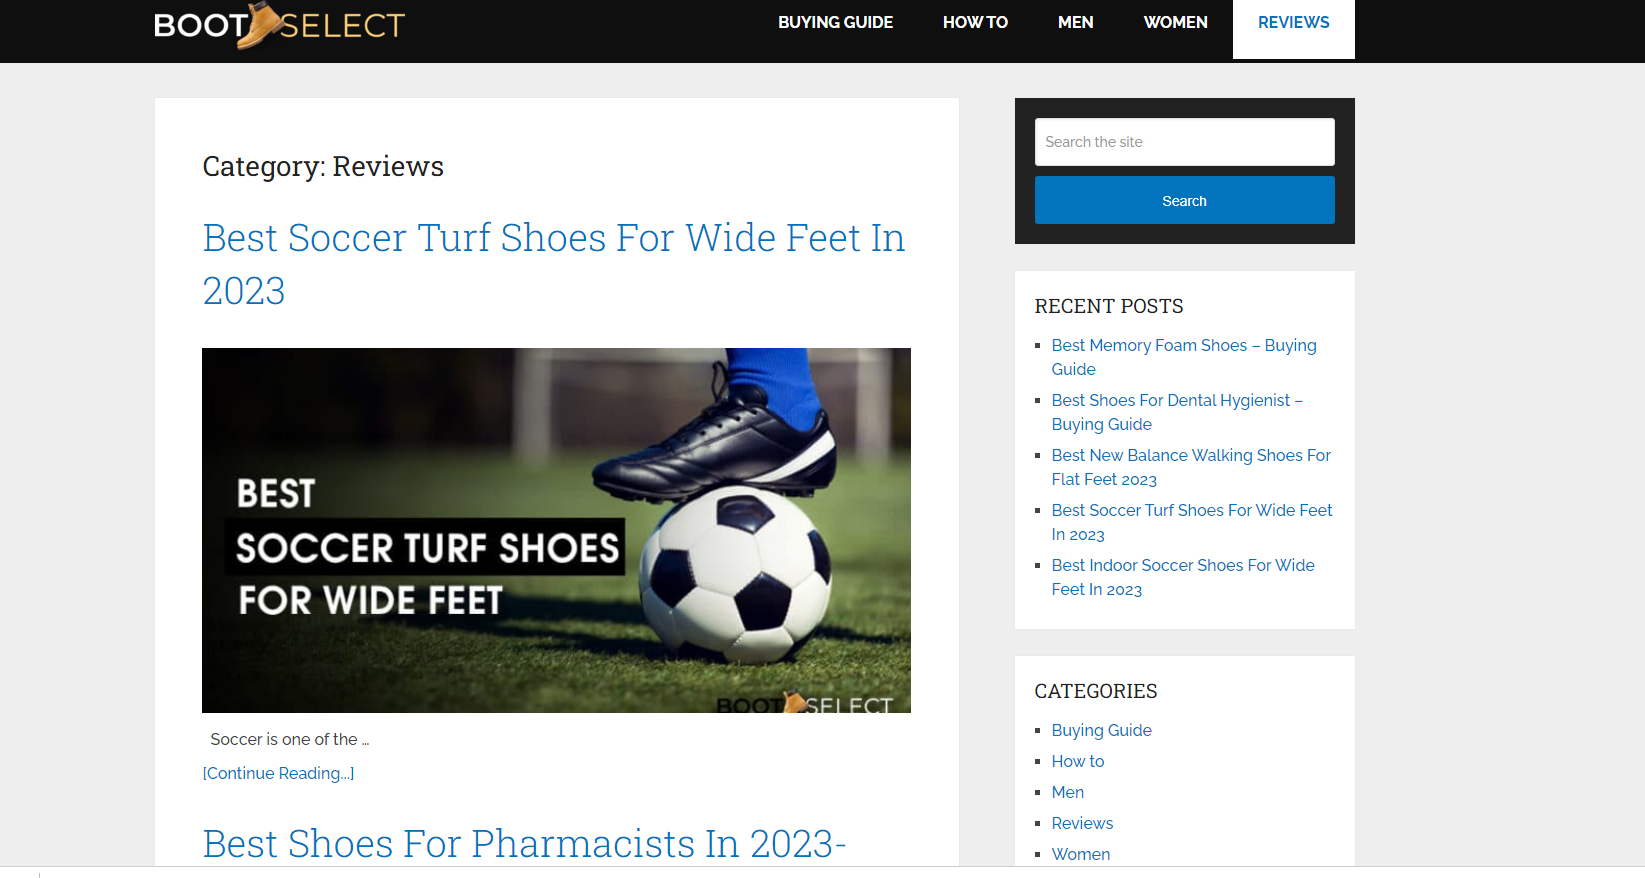Screen dimensions: 1645x878
Task: Open Best Soccer Turf Shoes article title
Action: click(x=553, y=264)
